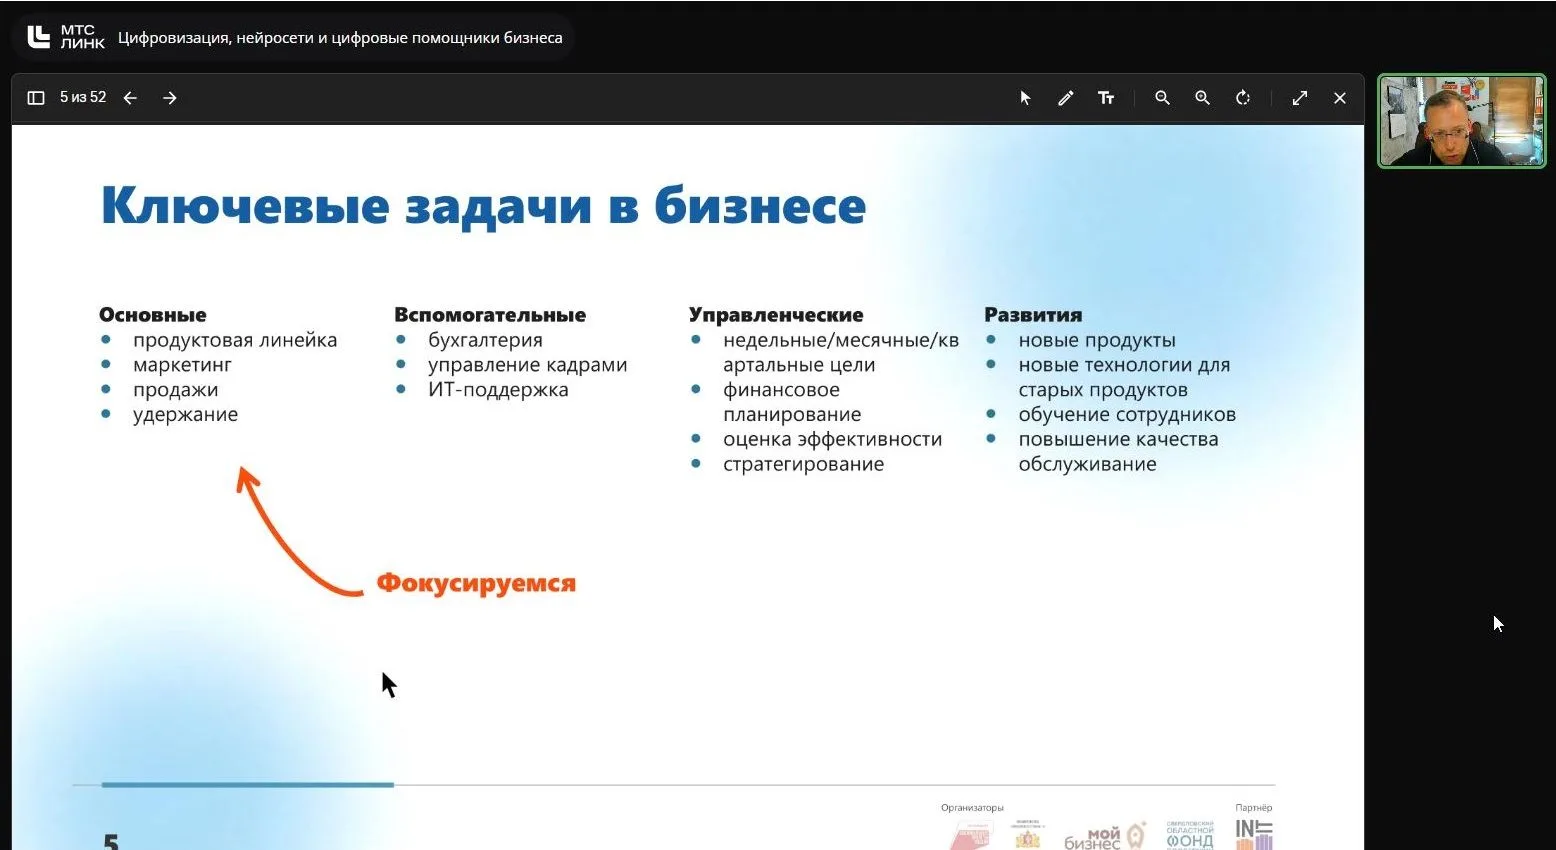Click the 'удержание' bullet
This screenshot has height=850, width=1556.
click(x=185, y=414)
